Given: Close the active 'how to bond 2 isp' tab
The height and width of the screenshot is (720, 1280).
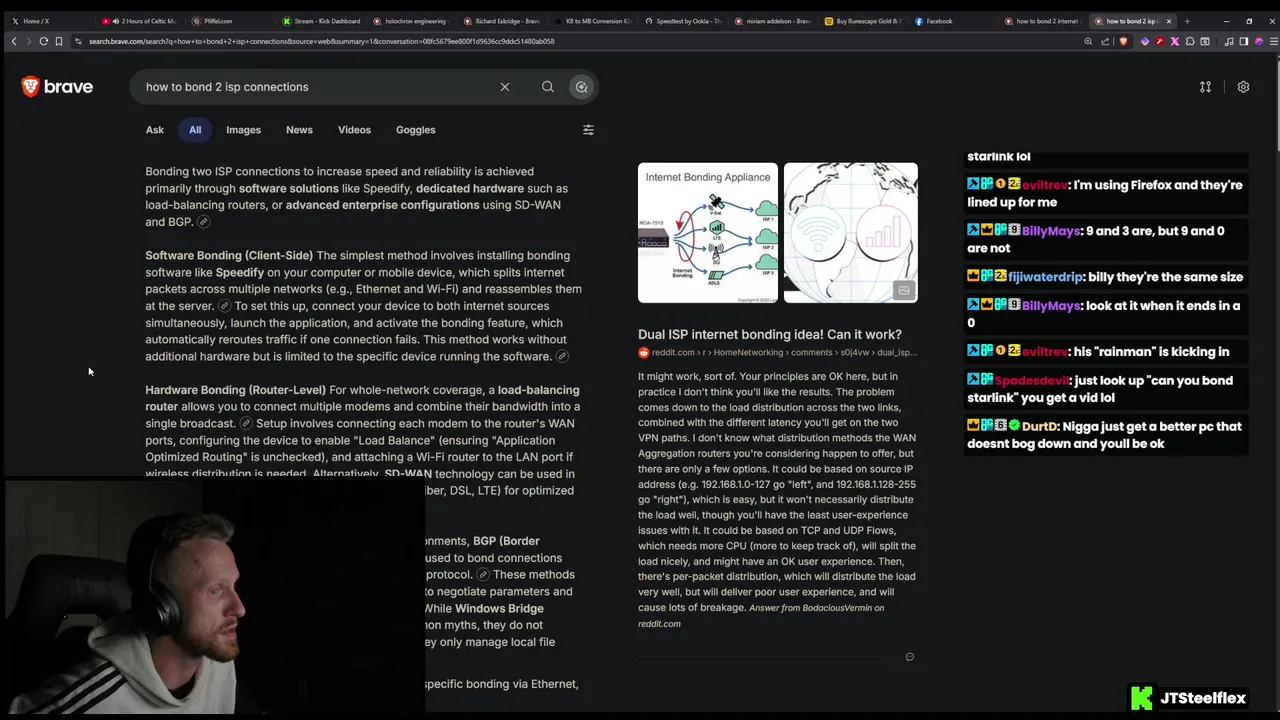Looking at the screenshot, I should tap(1168, 21).
